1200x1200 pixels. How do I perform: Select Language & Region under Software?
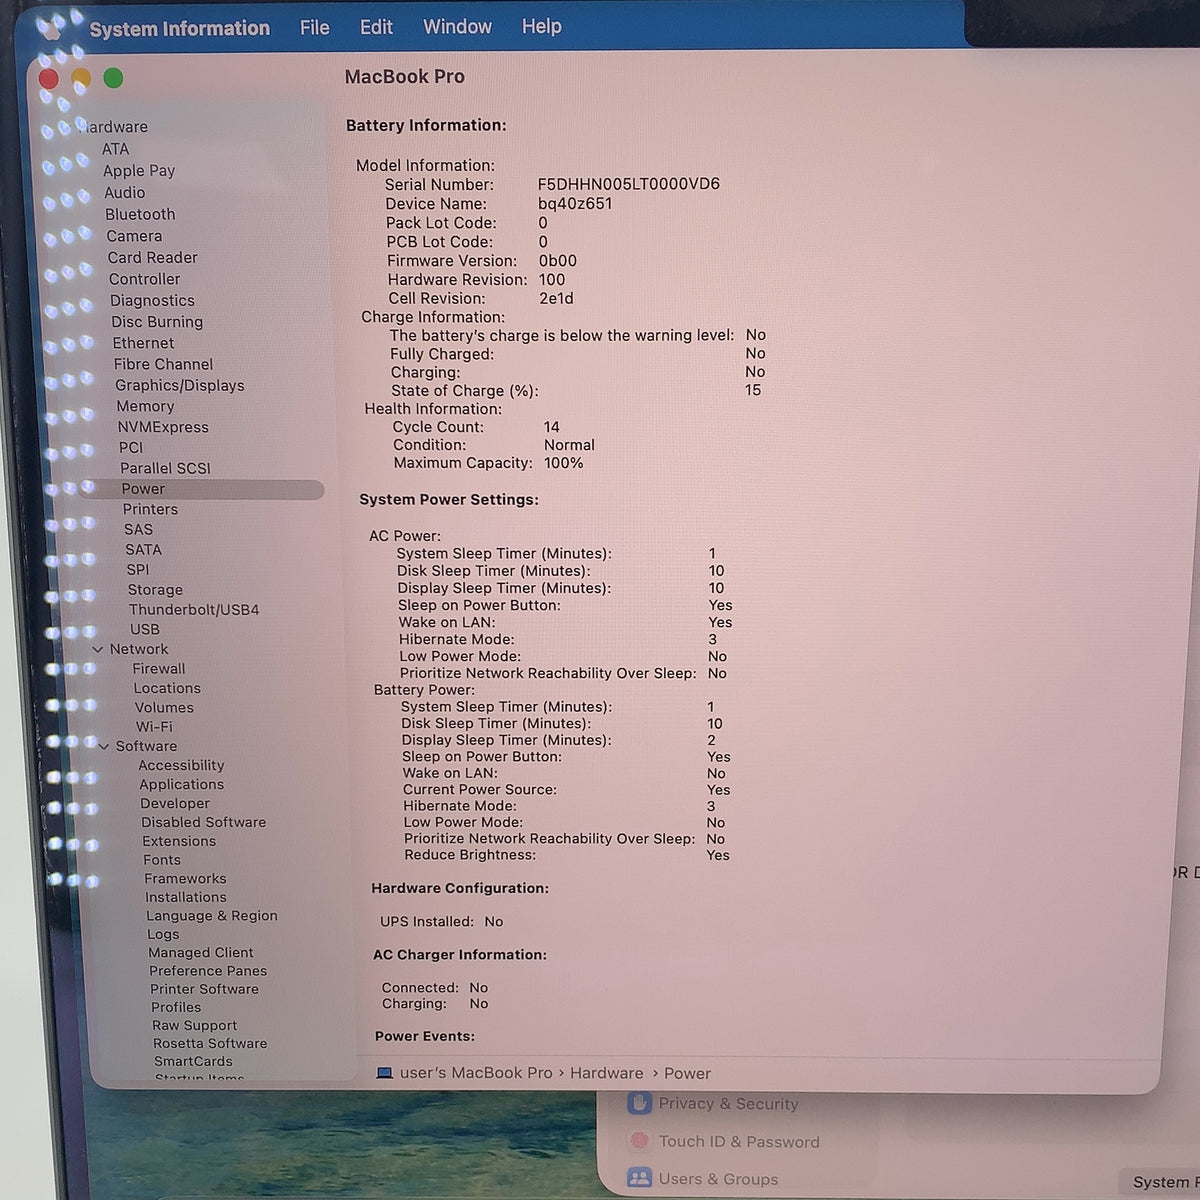click(212, 916)
